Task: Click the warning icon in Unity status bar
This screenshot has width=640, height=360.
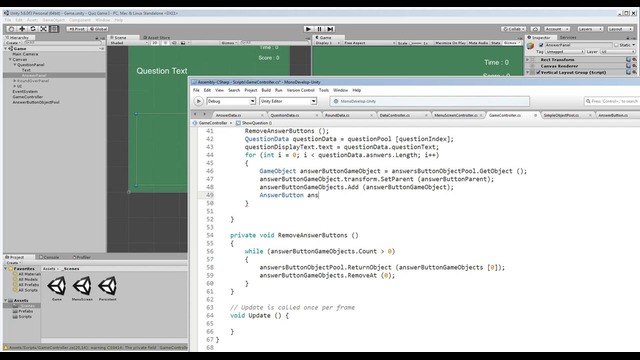Action: pos(6,348)
